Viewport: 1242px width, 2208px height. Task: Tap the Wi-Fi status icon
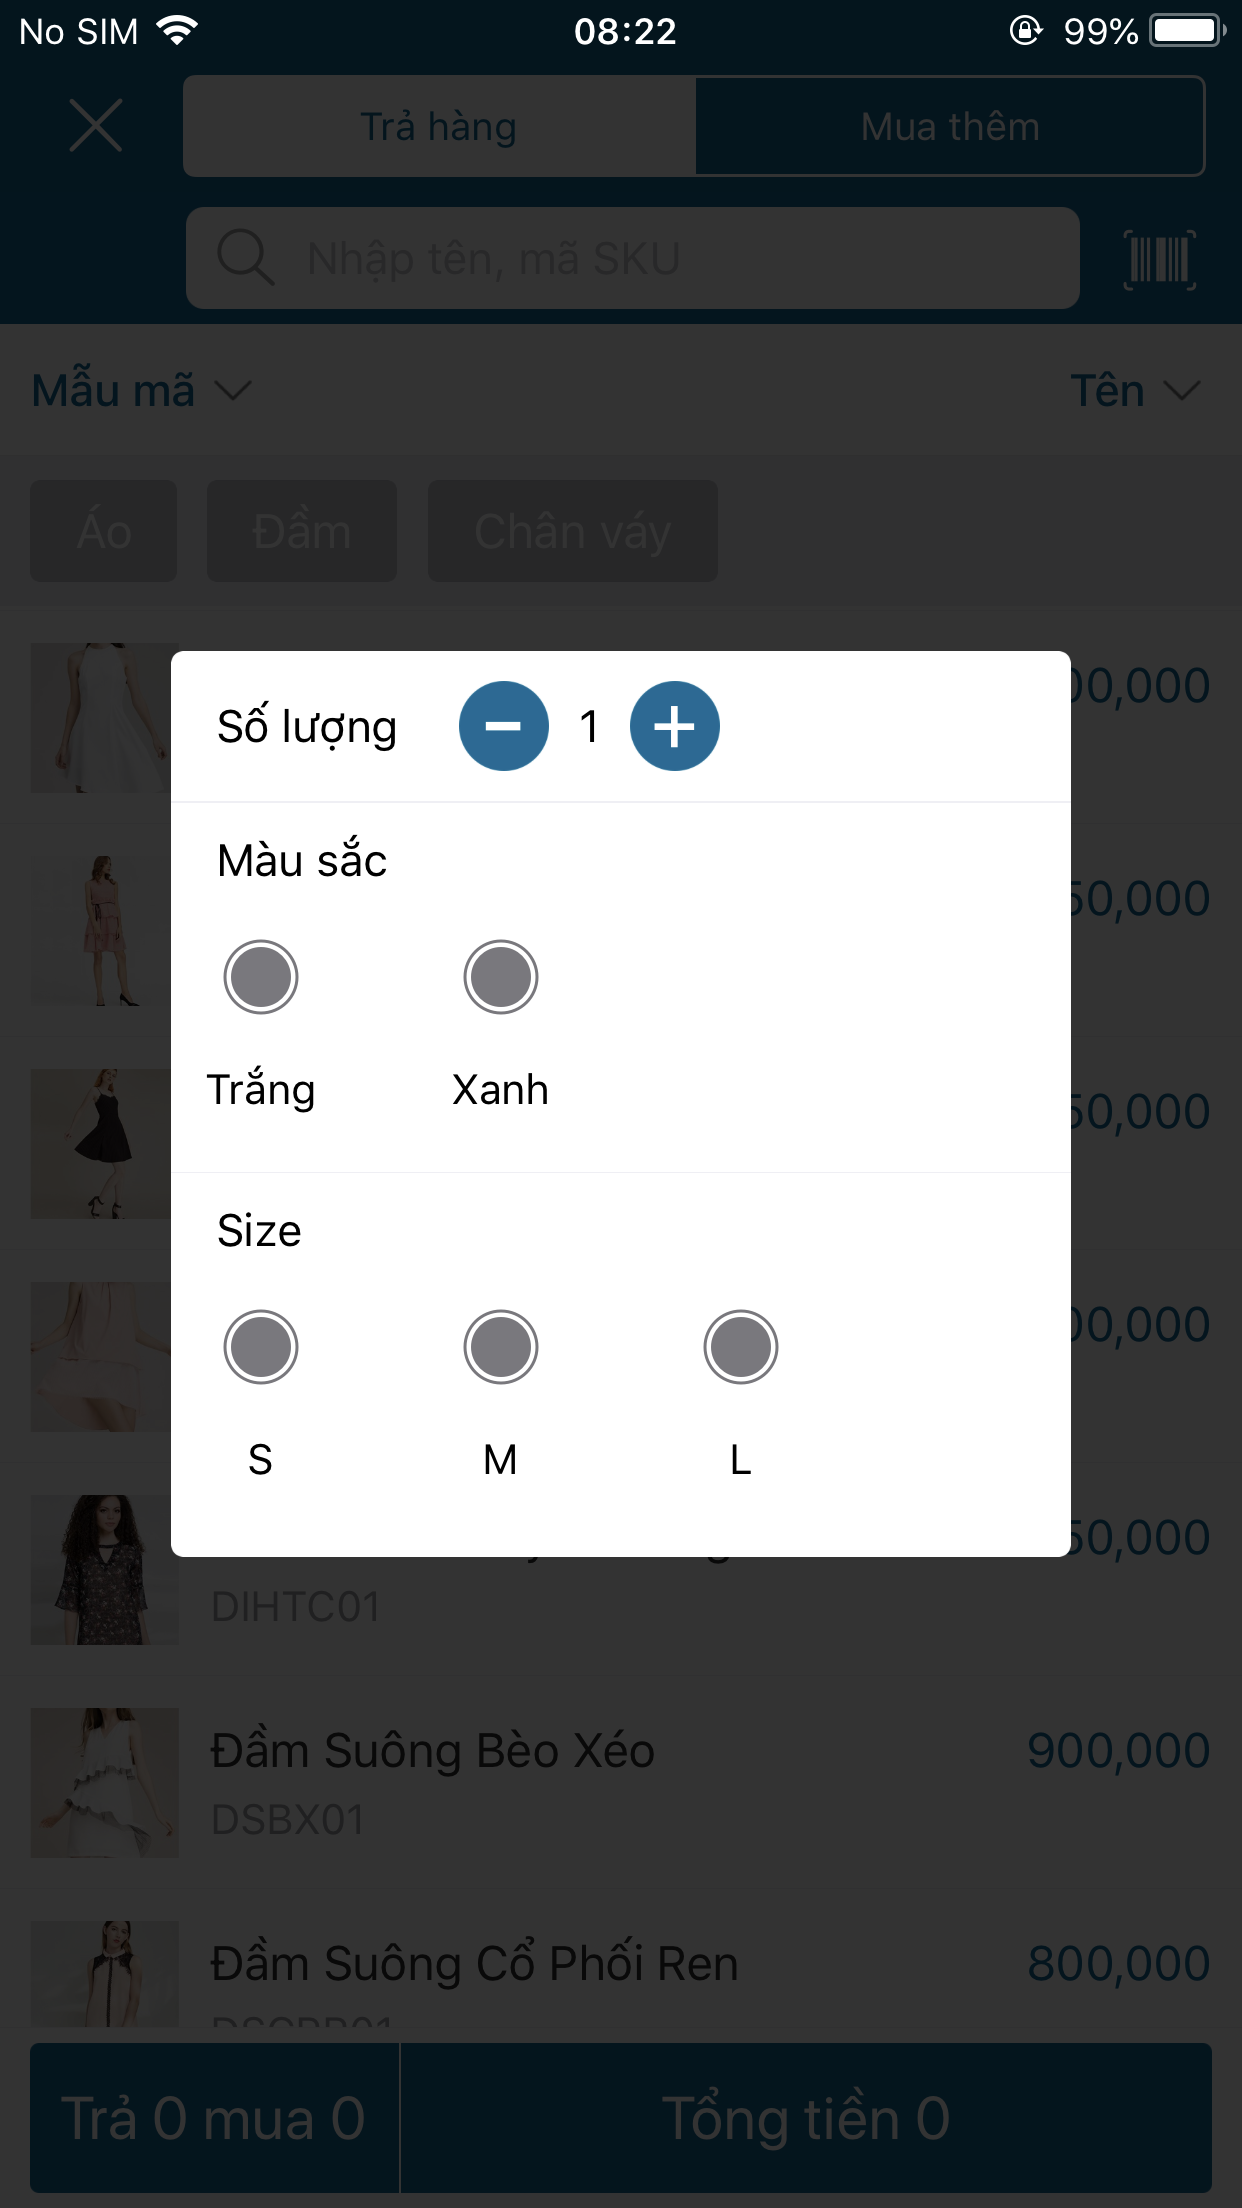point(178,31)
